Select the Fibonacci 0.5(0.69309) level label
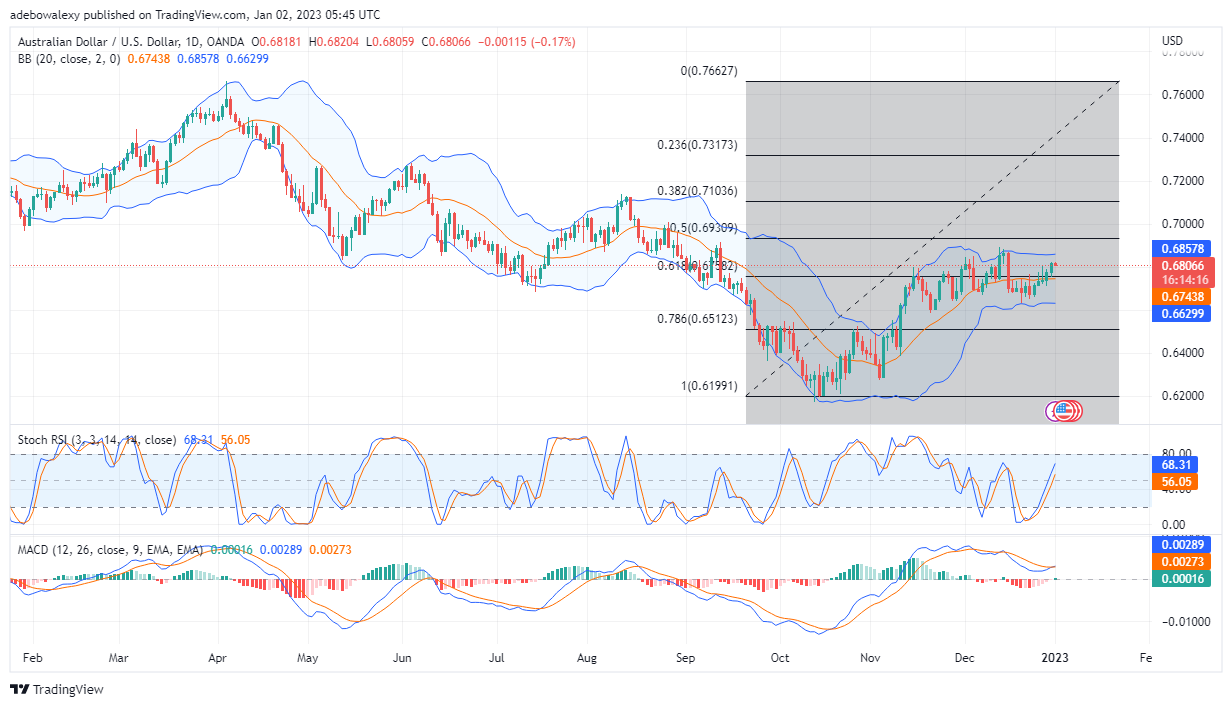Viewport: 1232px width, 707px height. [703, 228]
